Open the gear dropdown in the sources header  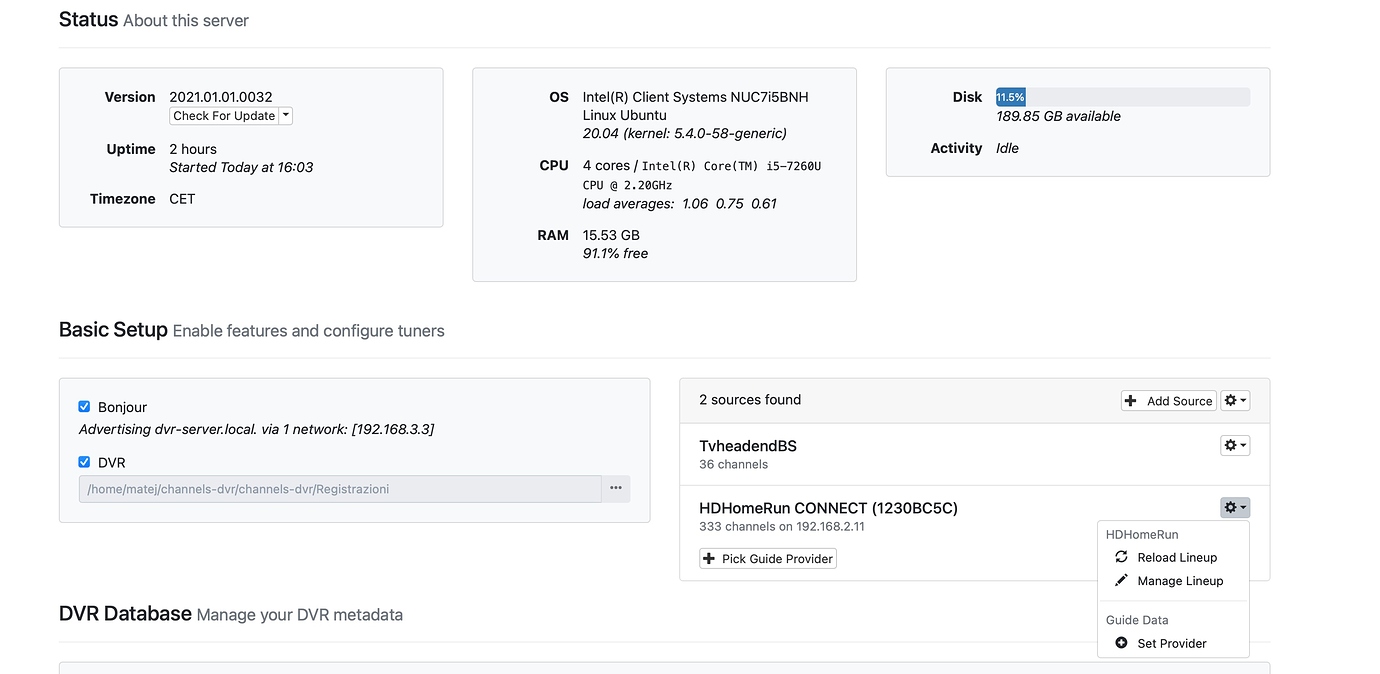click(x=1235, y=399)
